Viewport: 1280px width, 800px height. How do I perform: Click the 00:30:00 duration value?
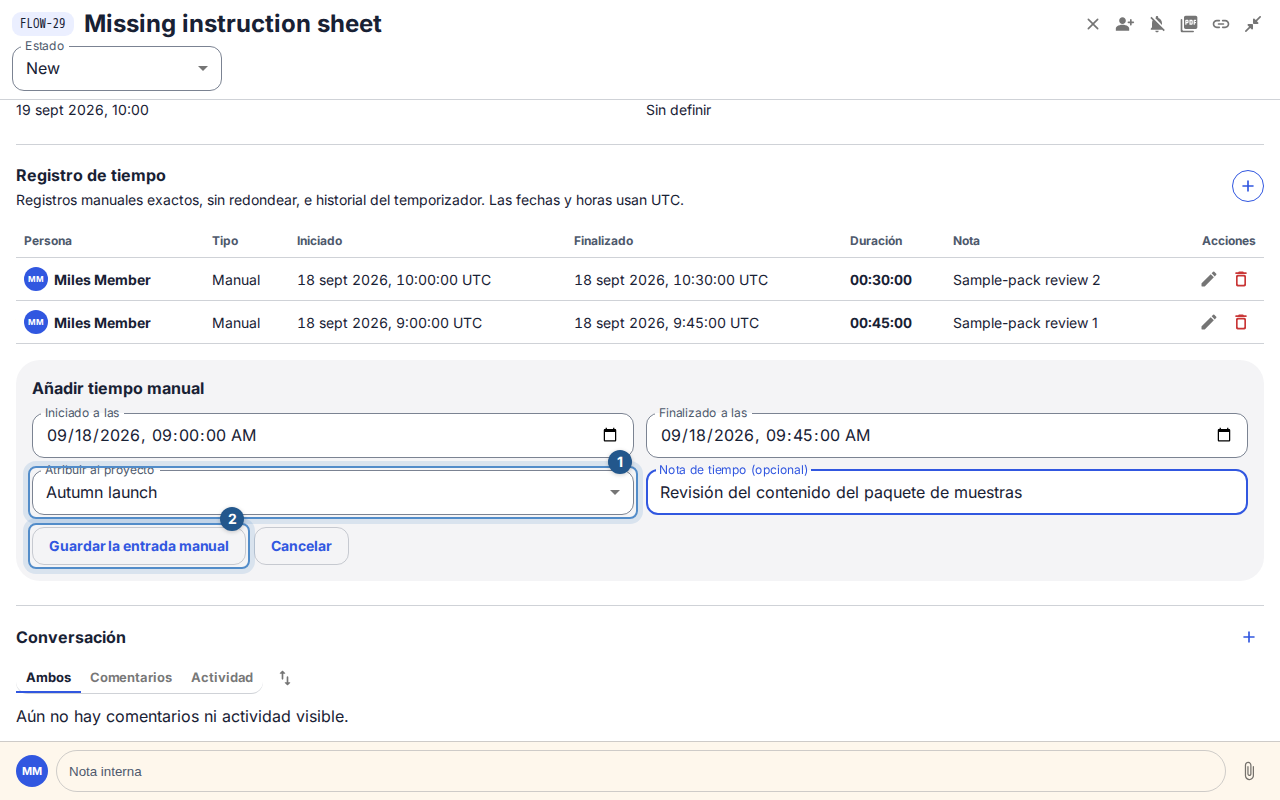(x=881, y=280)
